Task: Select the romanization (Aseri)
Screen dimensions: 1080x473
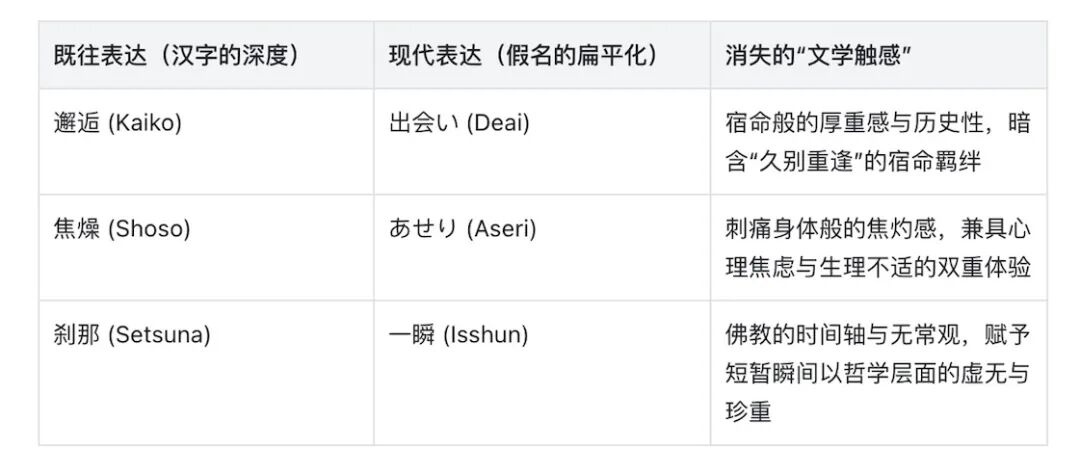Action: [502, 228]
